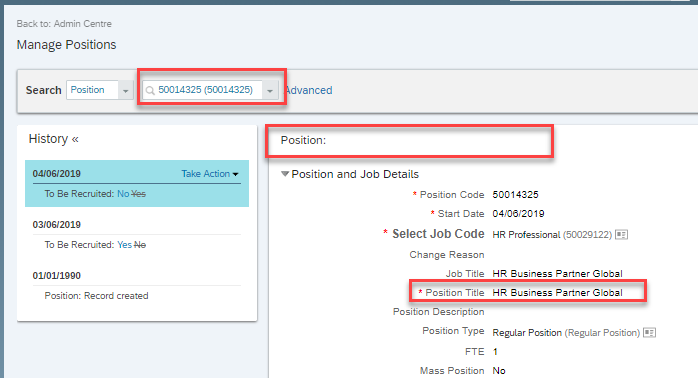Click FTE value 1

pos(495,352)
